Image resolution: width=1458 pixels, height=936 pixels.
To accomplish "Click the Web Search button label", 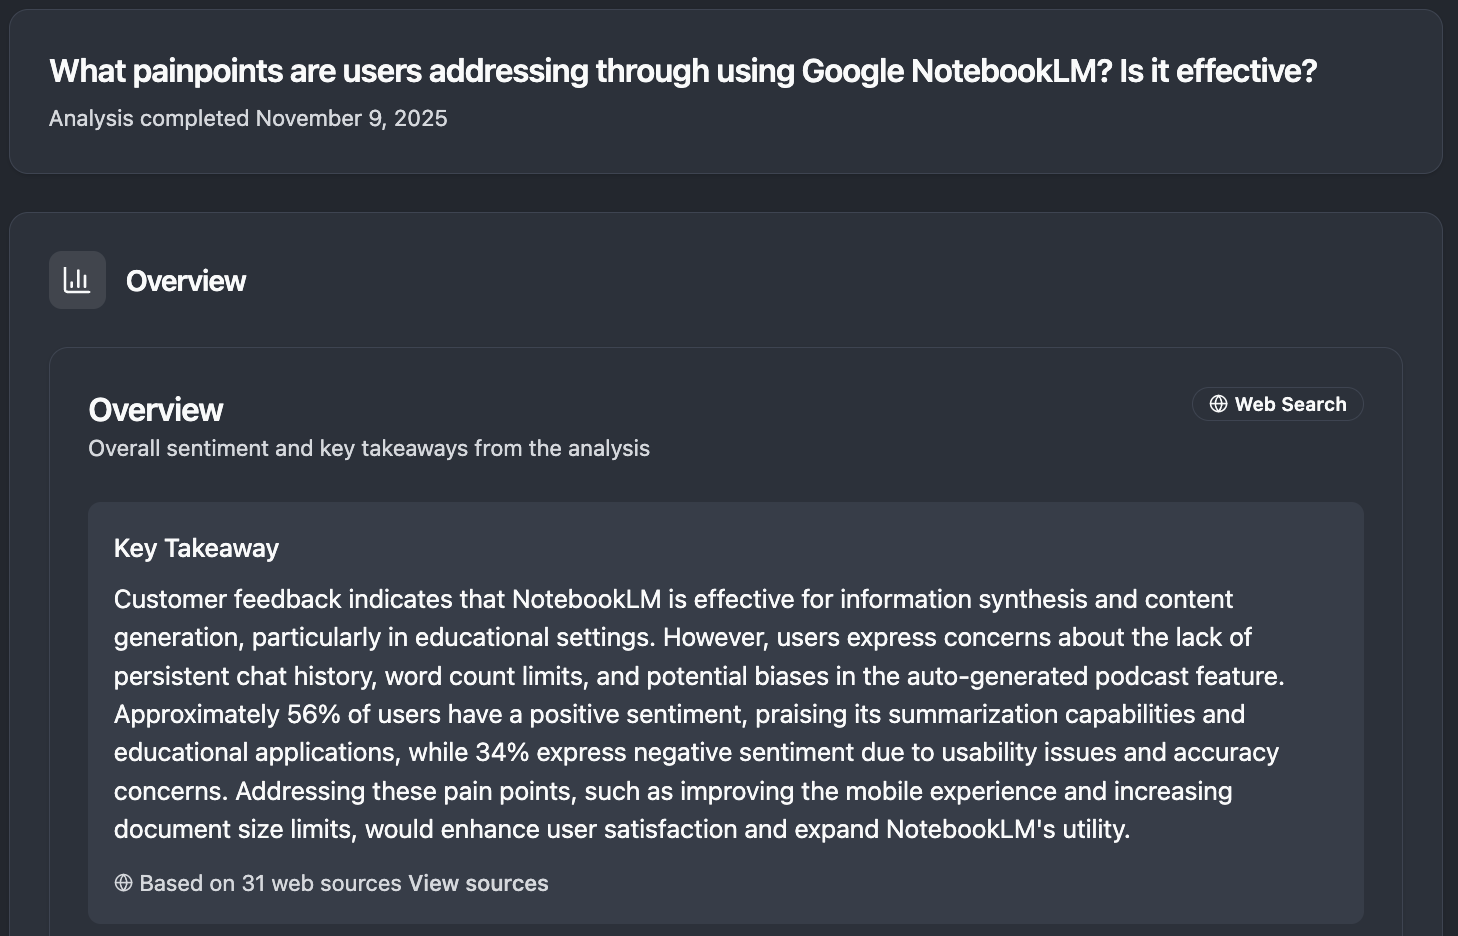I will tap(1291, 404).
